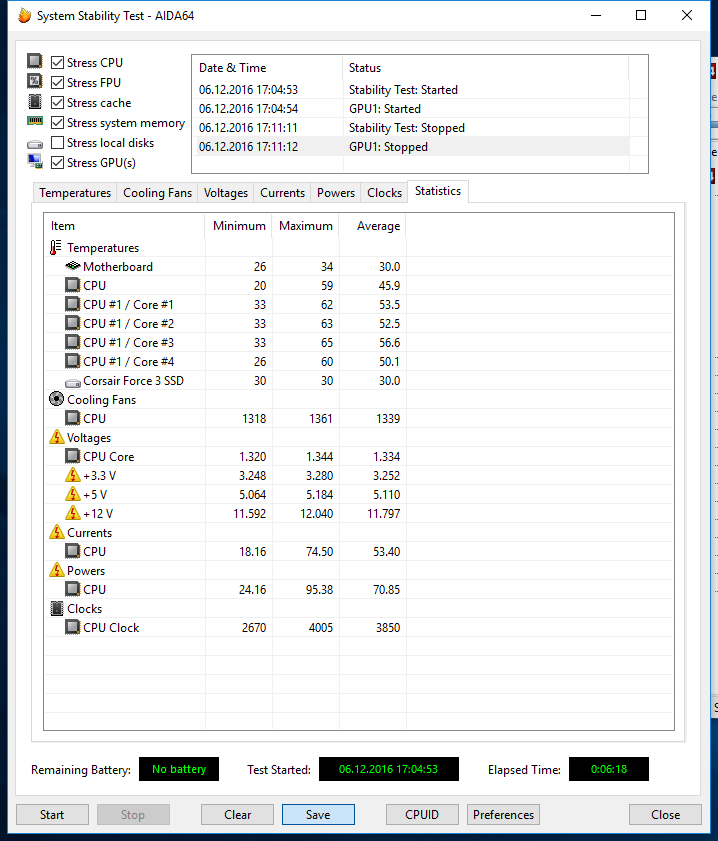
Task: Click the warning icon of Powers group
Action: [x=56, y=570]
